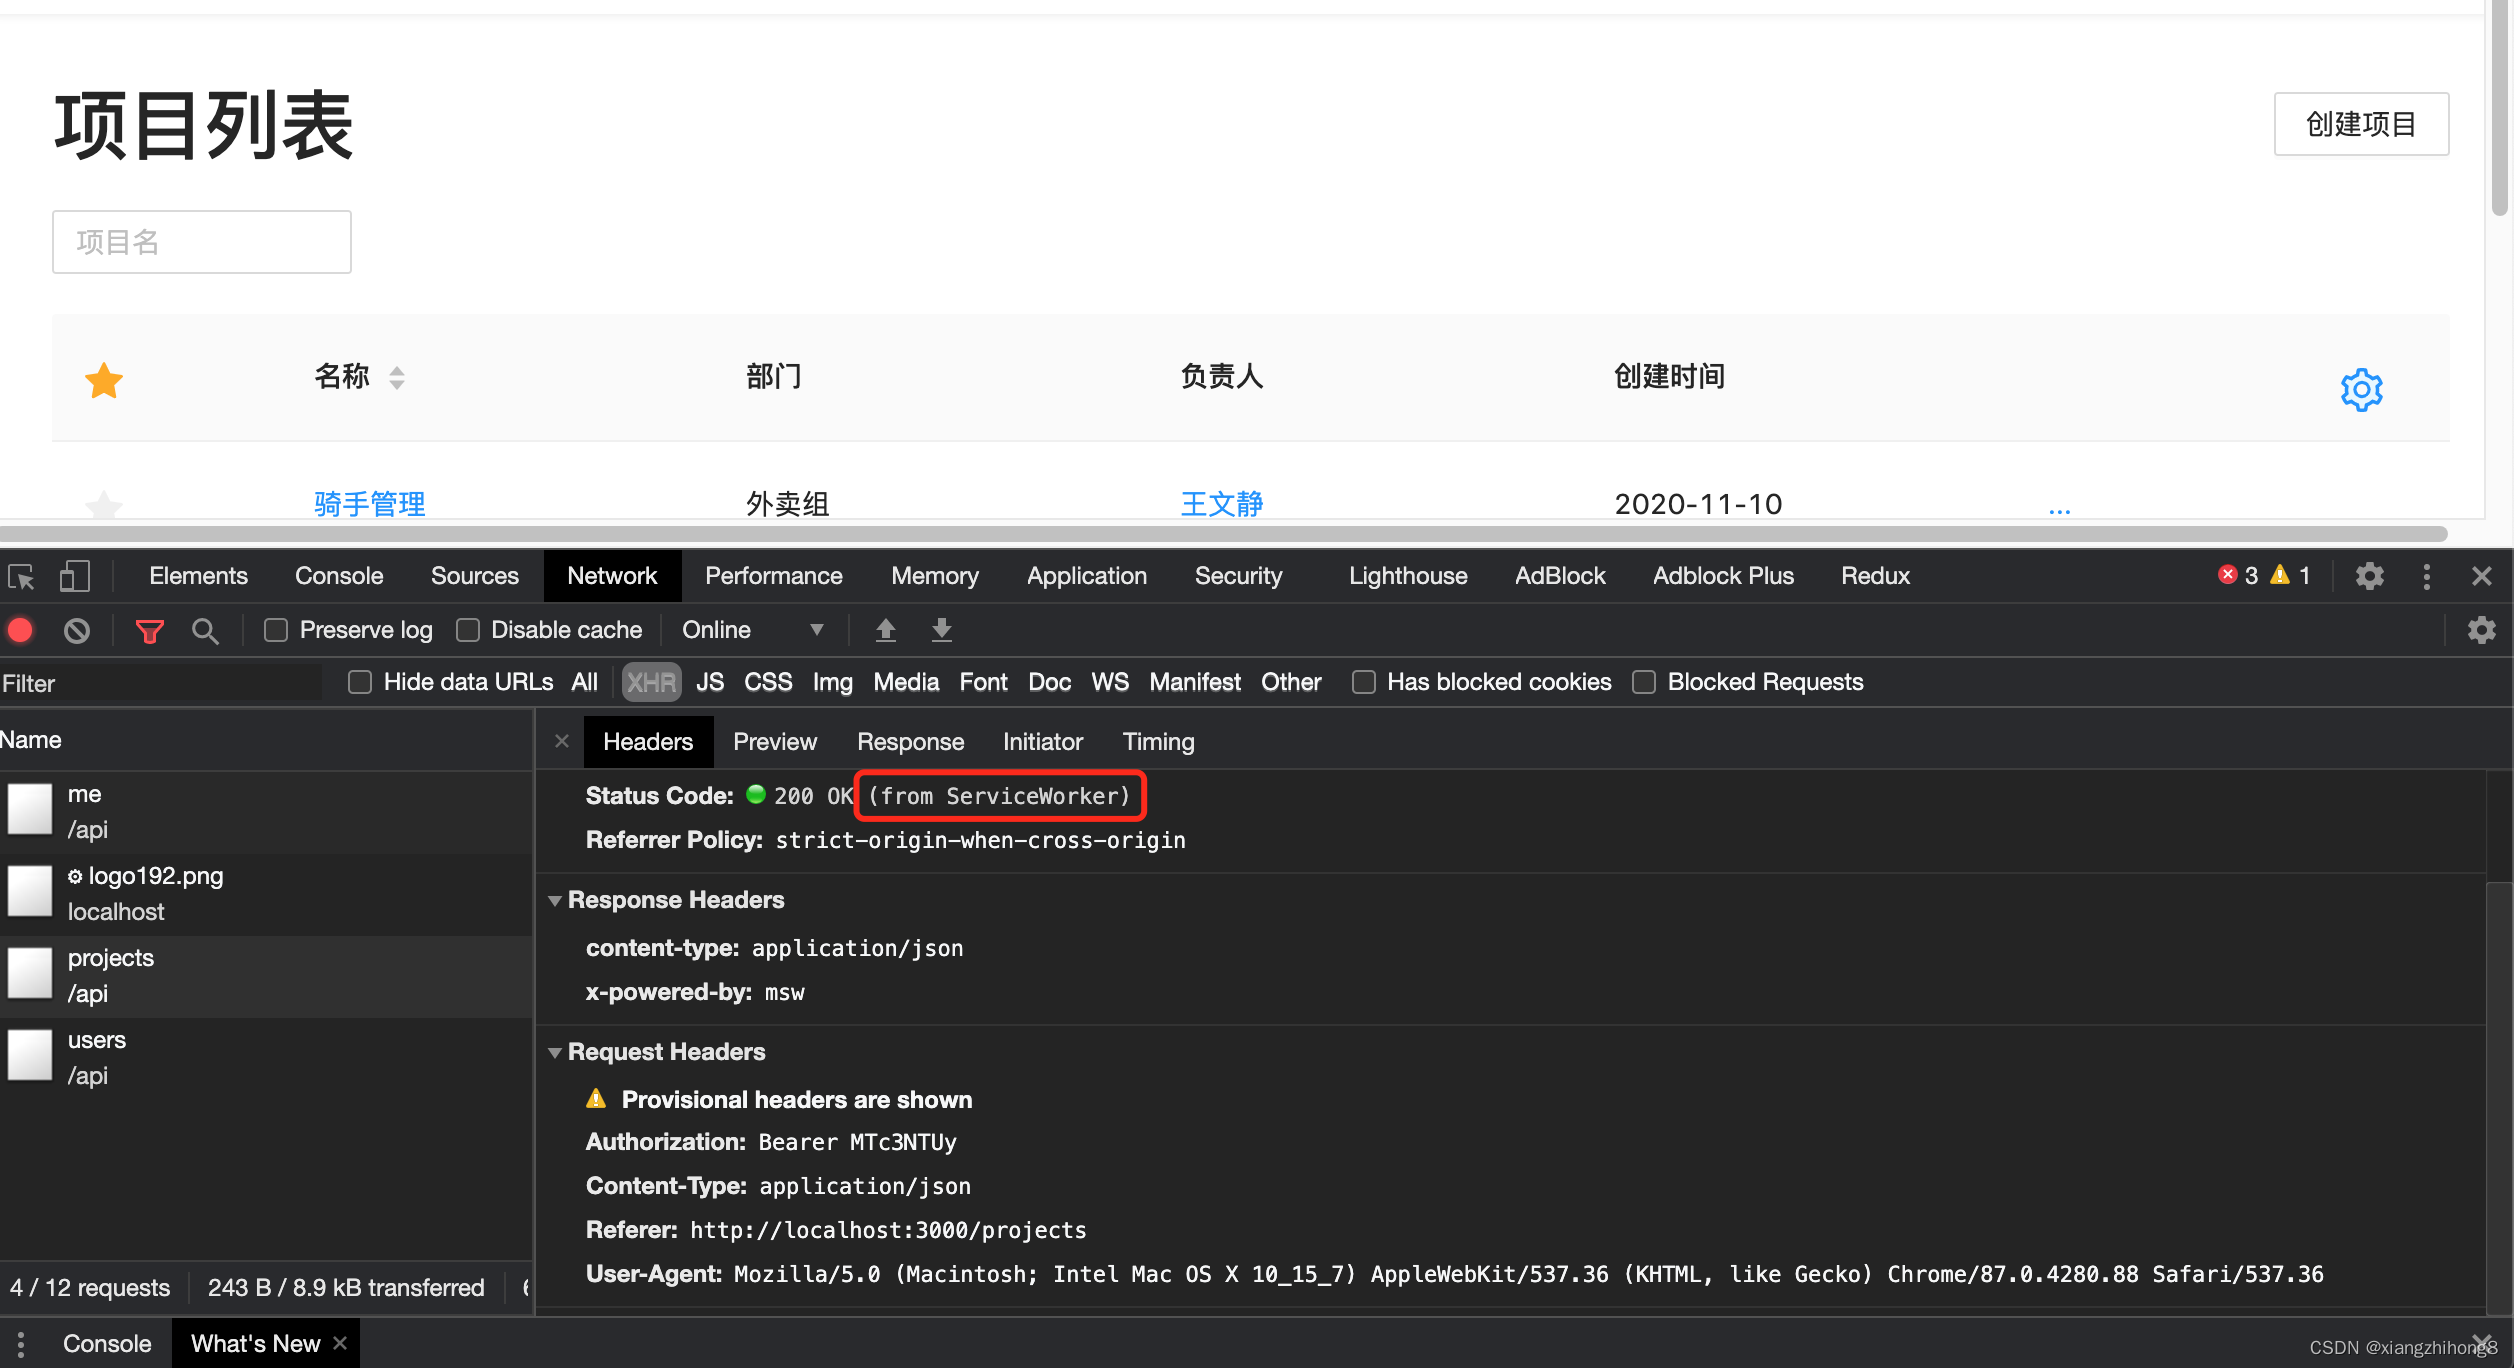This screenshot has height=1368, width=2514.
Task: Check the Has blocked cookies filter
Action: coord(1363,681)
